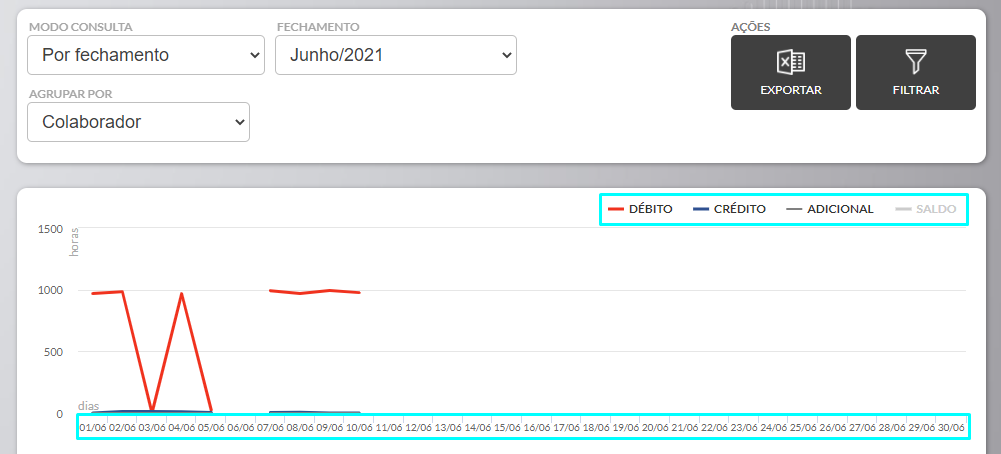Toggle the Adicional series in legend
This screenshot has height=454, width=1001.
click(830, 209)
